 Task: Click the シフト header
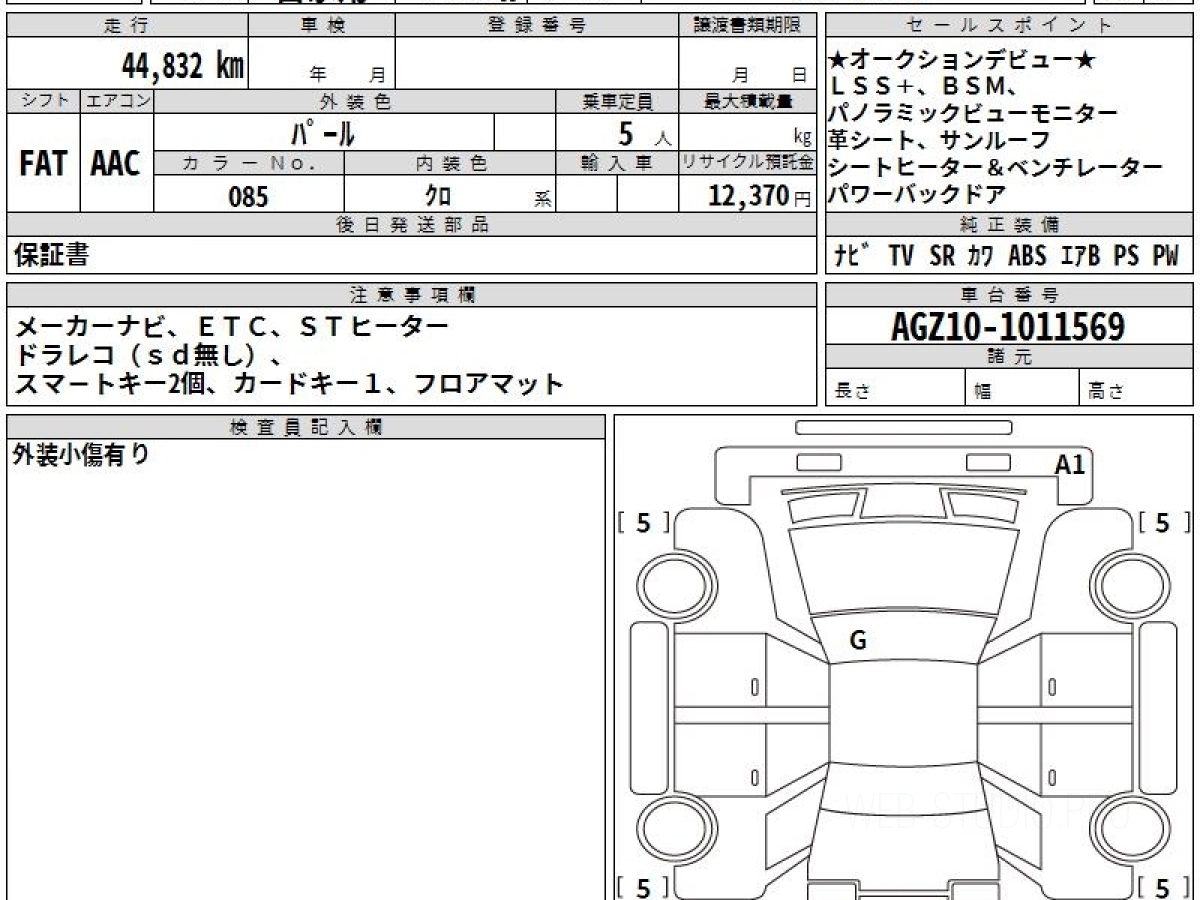point(43,101)
